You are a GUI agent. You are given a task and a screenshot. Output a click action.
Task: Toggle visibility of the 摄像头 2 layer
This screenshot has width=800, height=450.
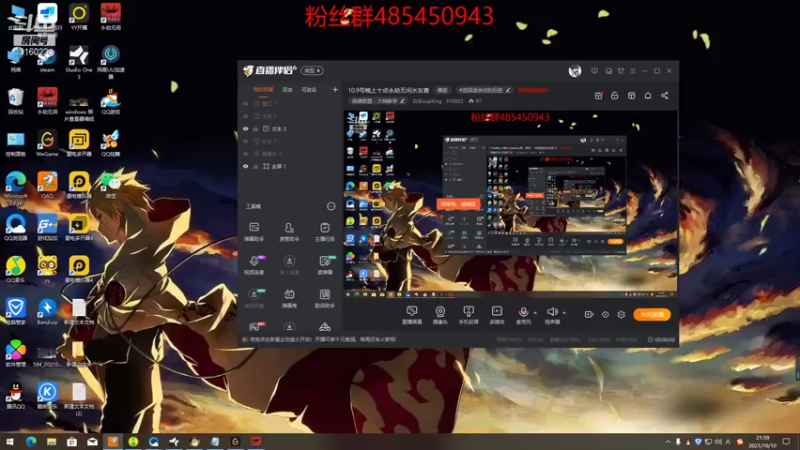click(245, 154)
